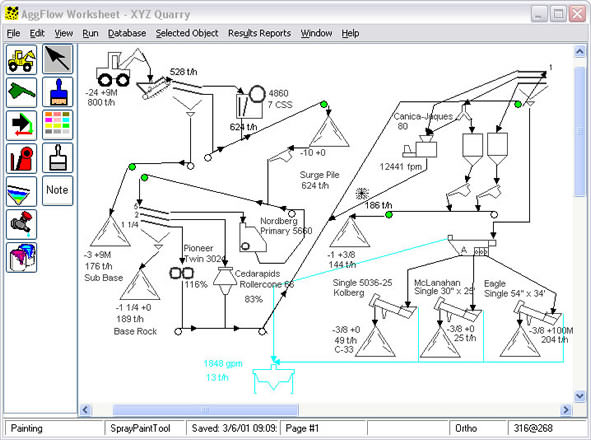Click the 12441 fpm label

(401, 167)
